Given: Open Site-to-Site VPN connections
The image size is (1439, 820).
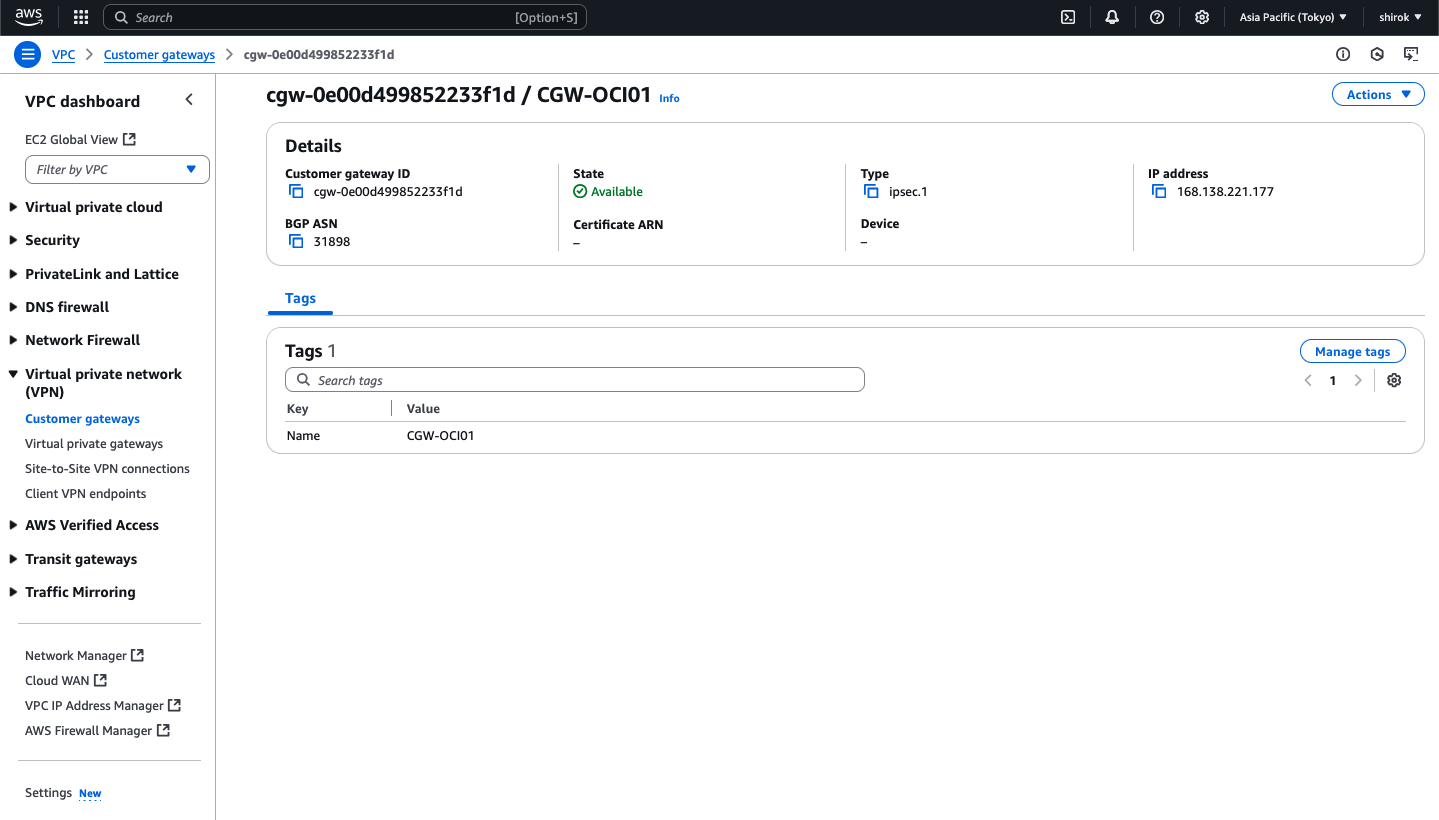Looking at the screenshot, I should click(x=107, y=469).
